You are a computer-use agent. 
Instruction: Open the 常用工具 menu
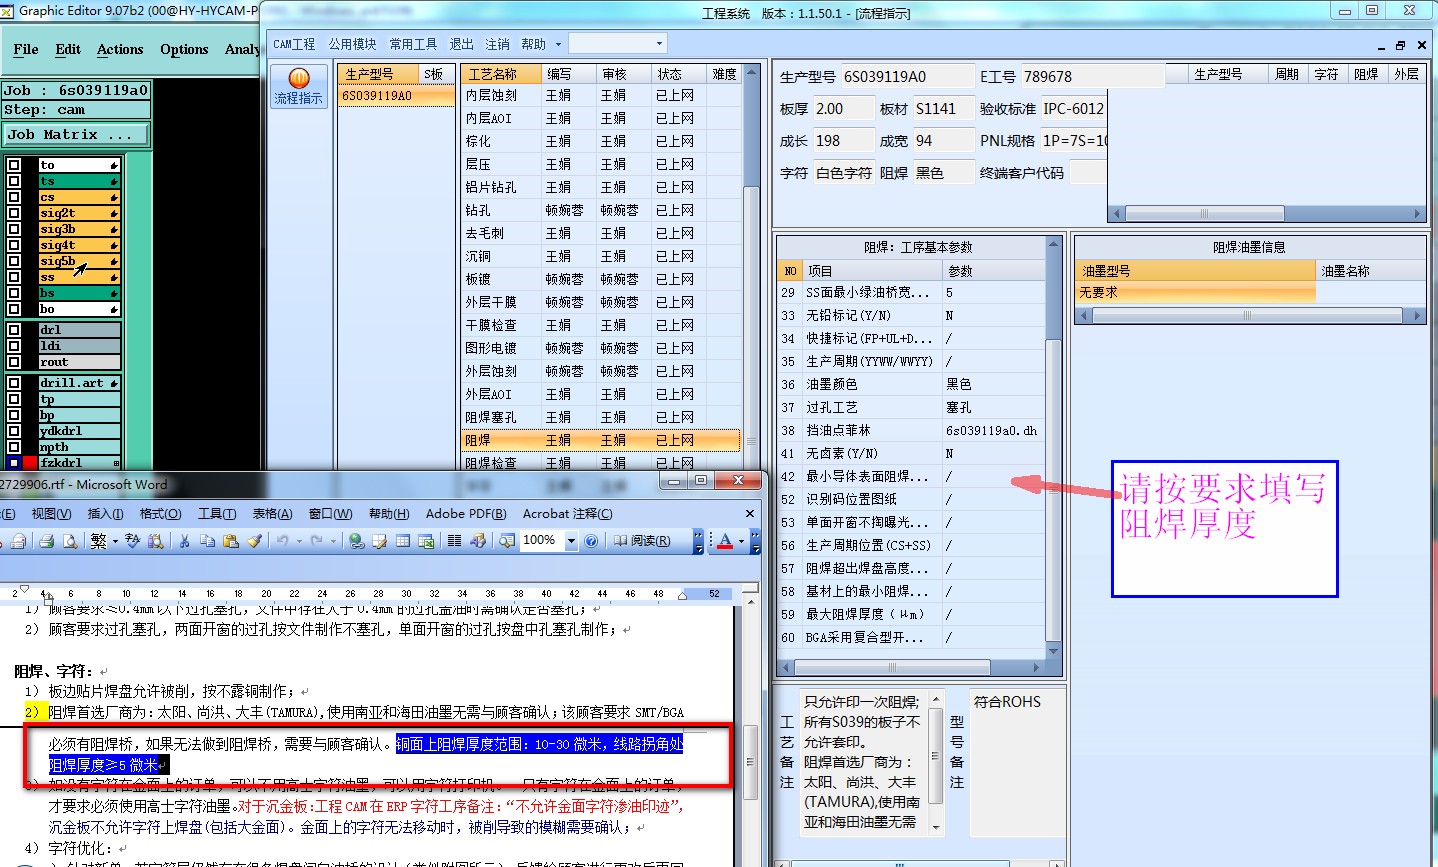point(414,44)
